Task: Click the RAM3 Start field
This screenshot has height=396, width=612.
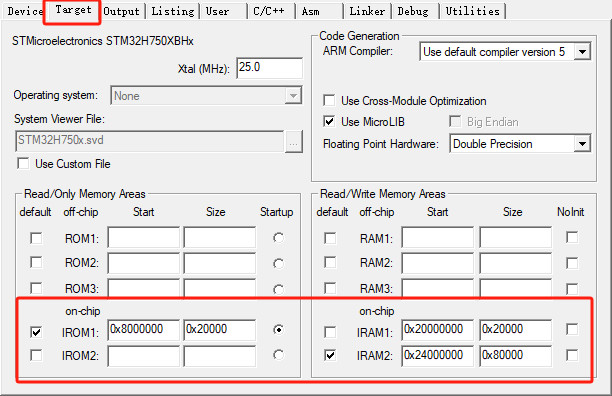Action: [x=438, y=288]
